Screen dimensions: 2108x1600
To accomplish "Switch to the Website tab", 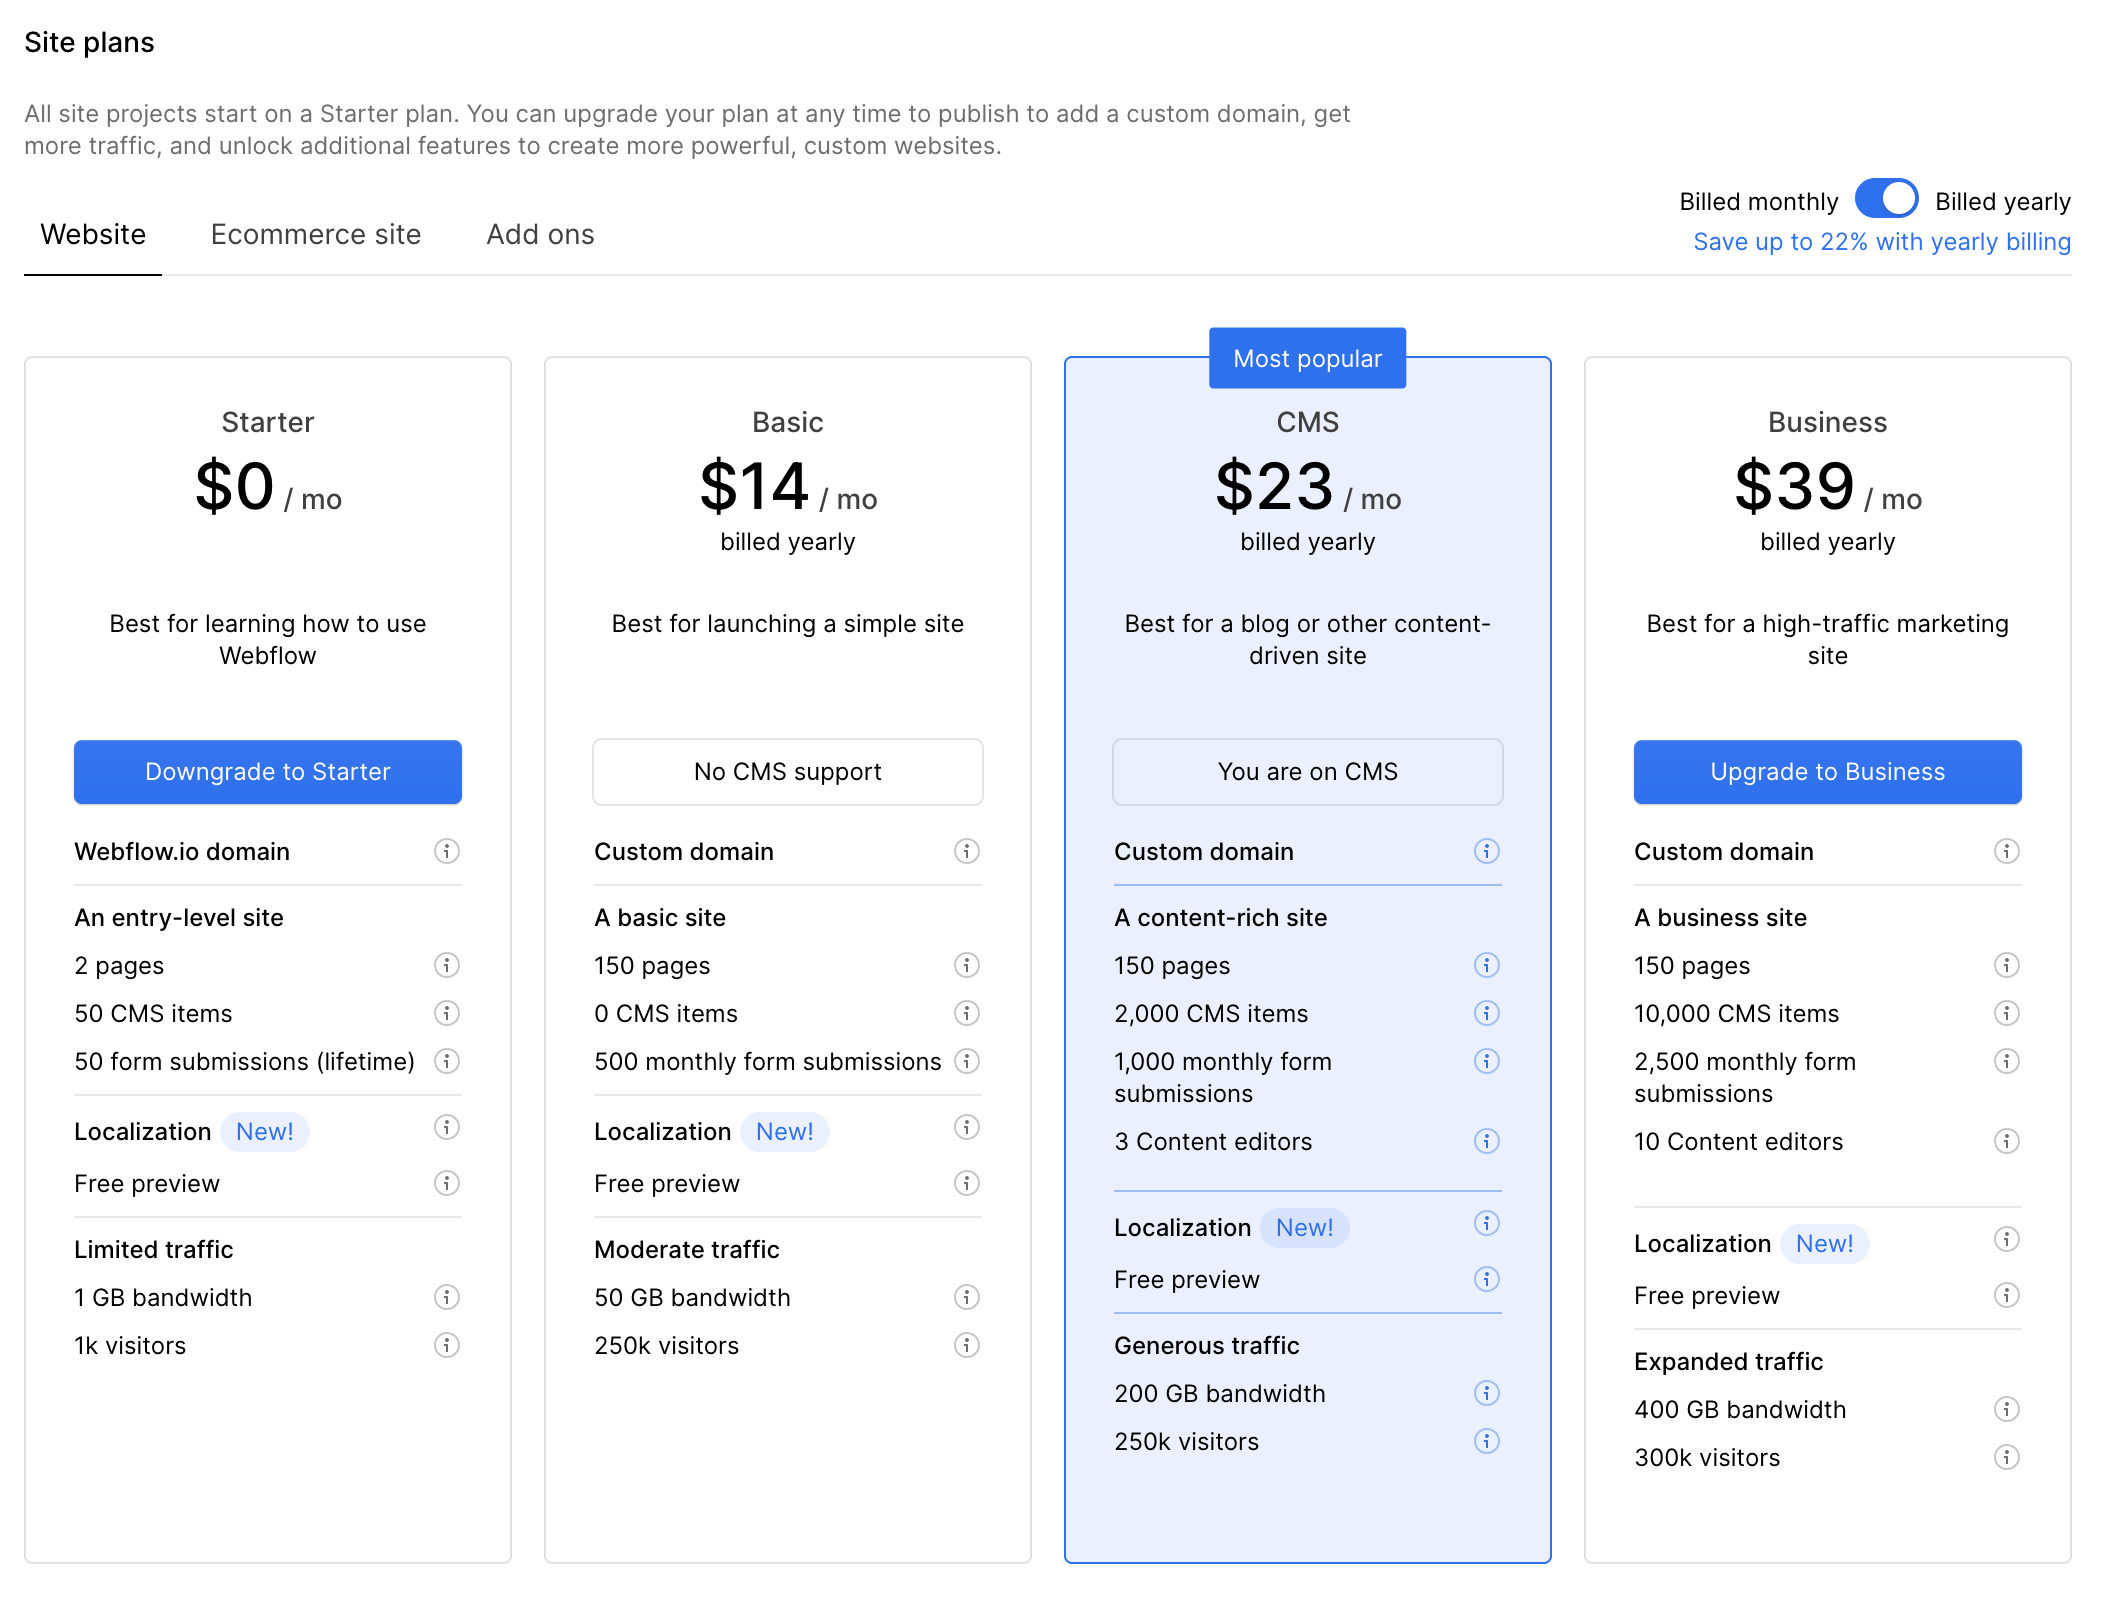I will pyautogui.click(x=93, y=234).
